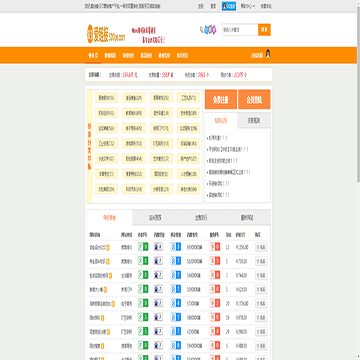Select the first (active, underlined) tab in orange navbar
The width and height of the screenshot is (360, 360).
coord(93,55)
